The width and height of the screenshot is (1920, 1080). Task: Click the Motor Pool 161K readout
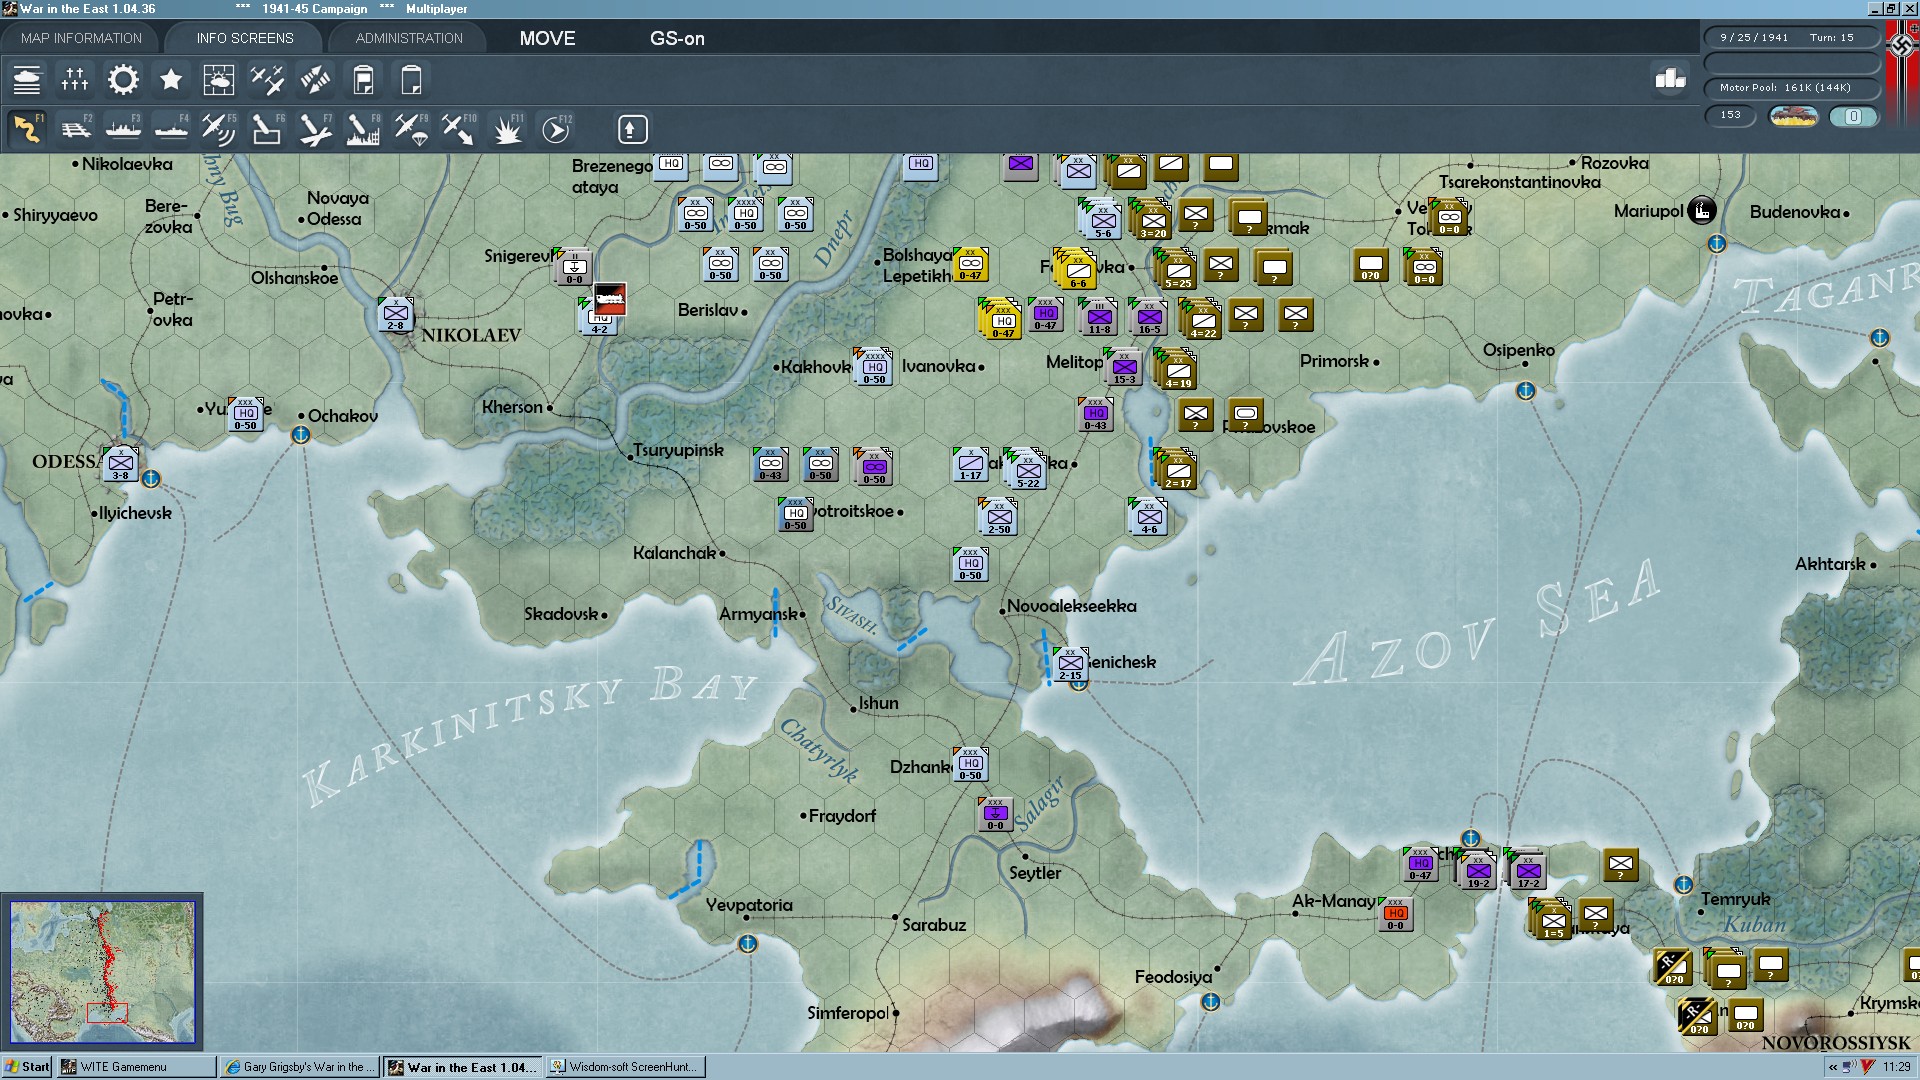point(1791,88)
